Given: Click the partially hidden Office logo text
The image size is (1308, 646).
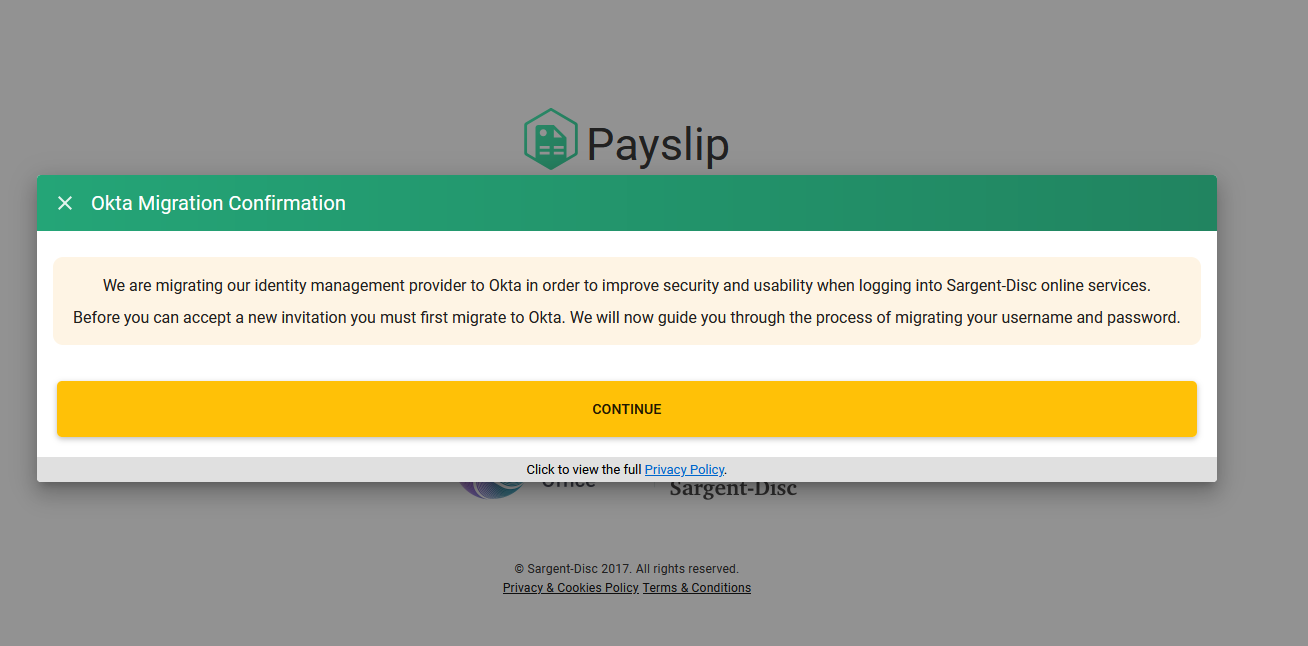Looking at the screenshot, I should point(568,486).
